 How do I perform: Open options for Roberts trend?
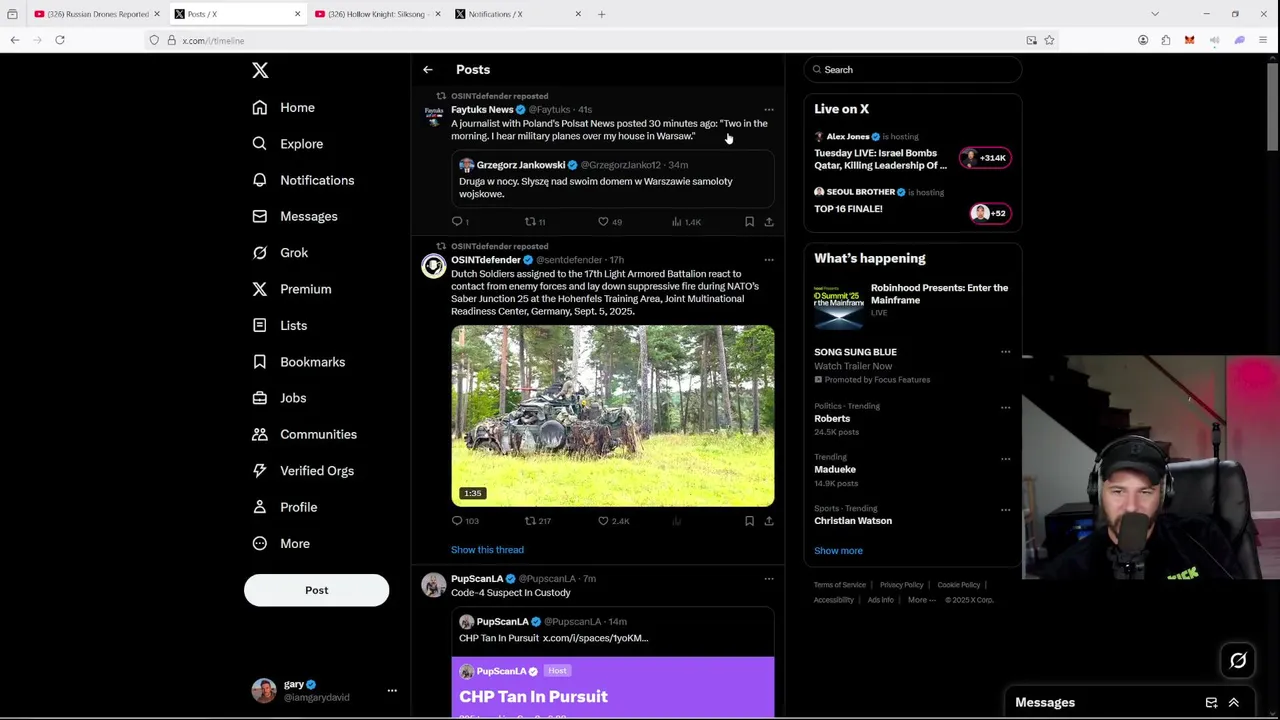pos(1006,407)
